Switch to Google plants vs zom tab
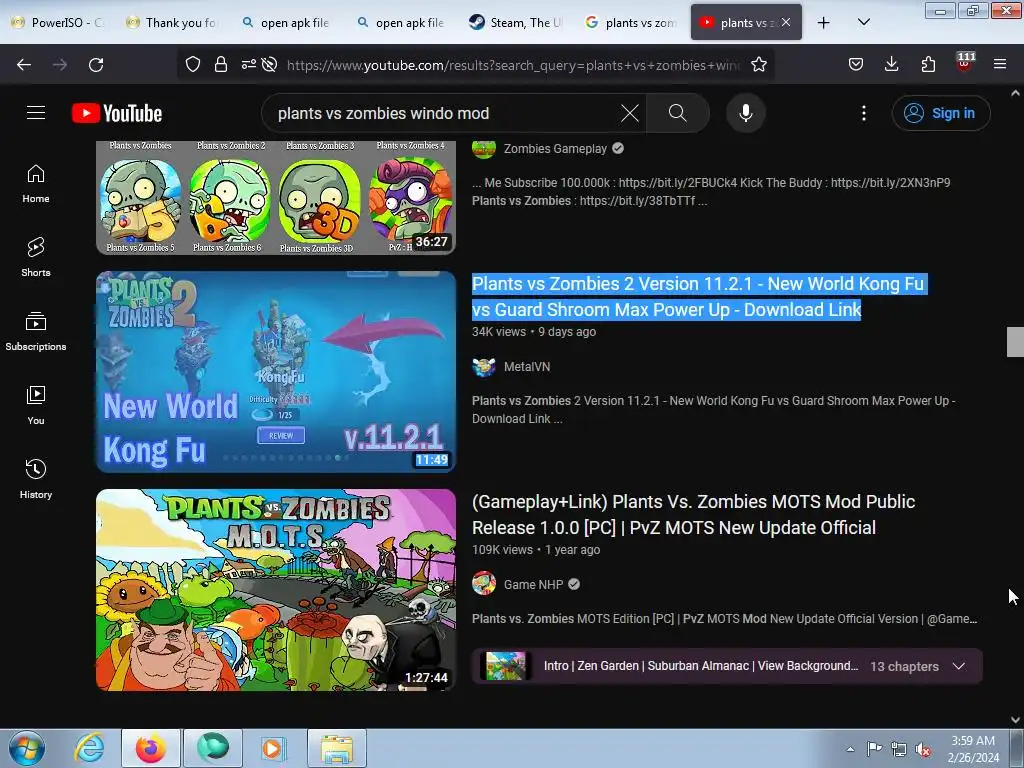Image resolution: width=1024 pixels, height=768 pixels. (631, 23)
